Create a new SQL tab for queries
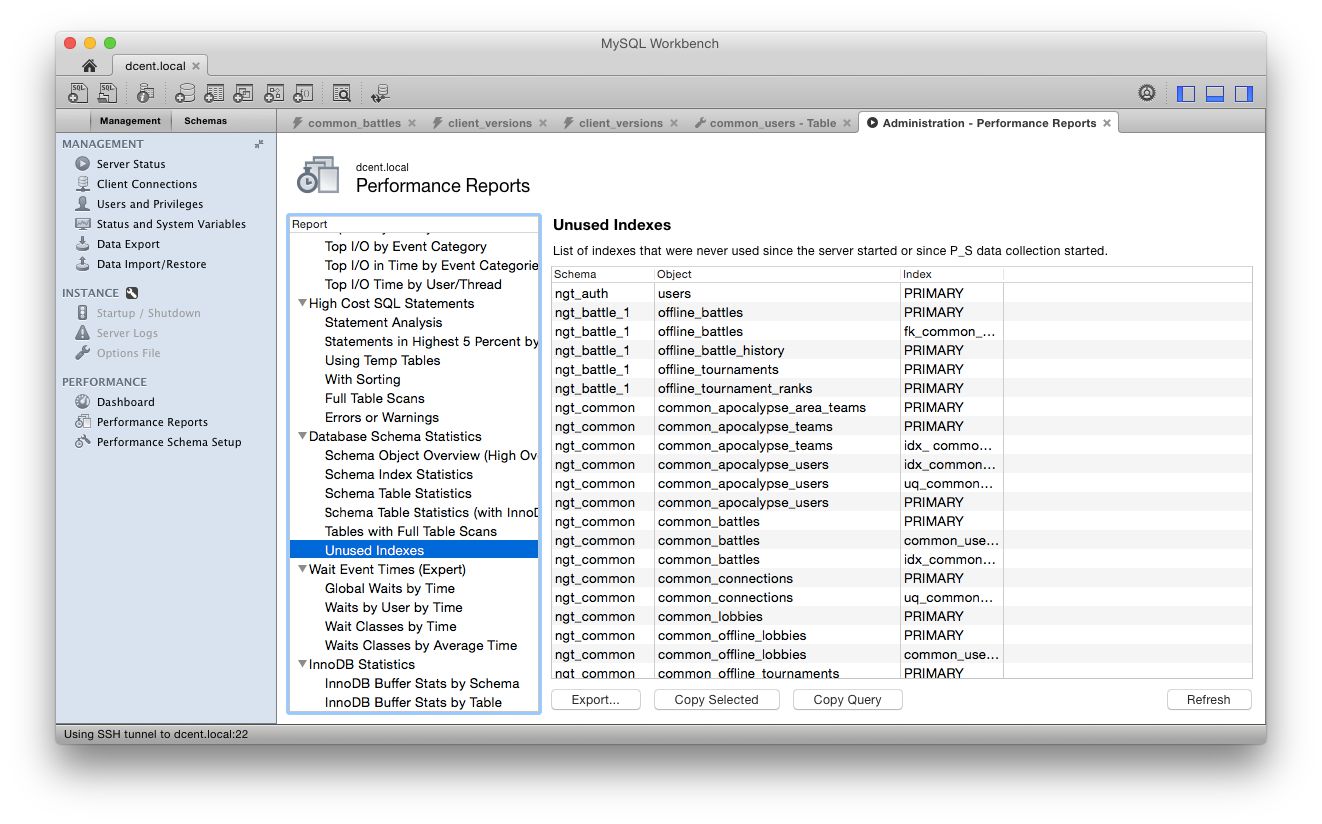This screenshot has width=1322, height=824. (x=78, y=93)
